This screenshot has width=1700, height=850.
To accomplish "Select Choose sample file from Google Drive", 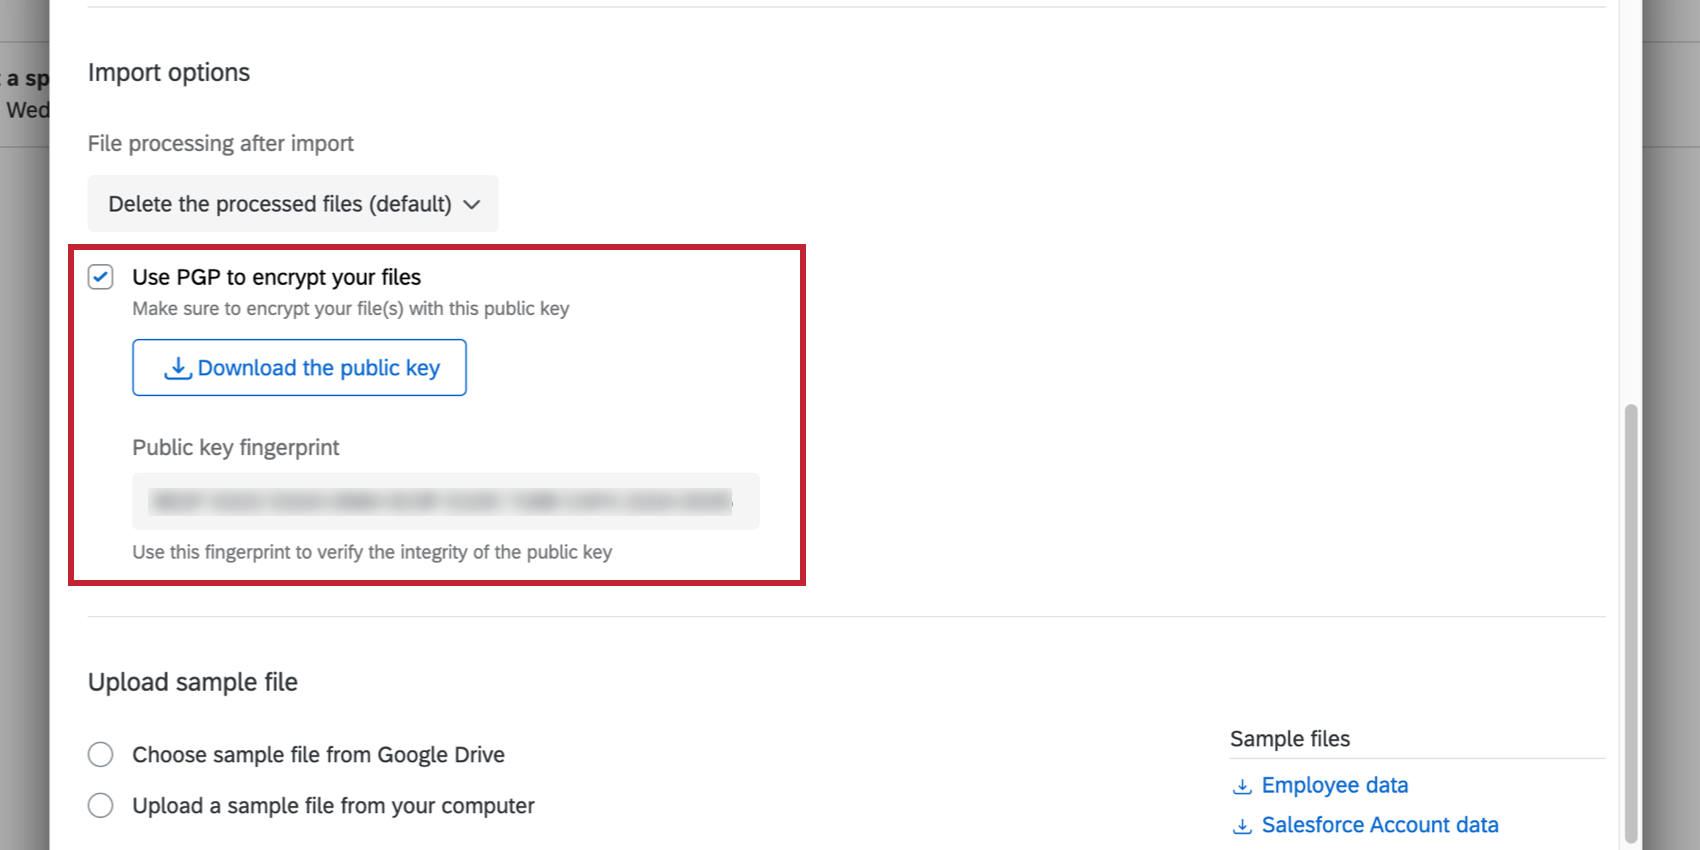I will coord(100,754).
